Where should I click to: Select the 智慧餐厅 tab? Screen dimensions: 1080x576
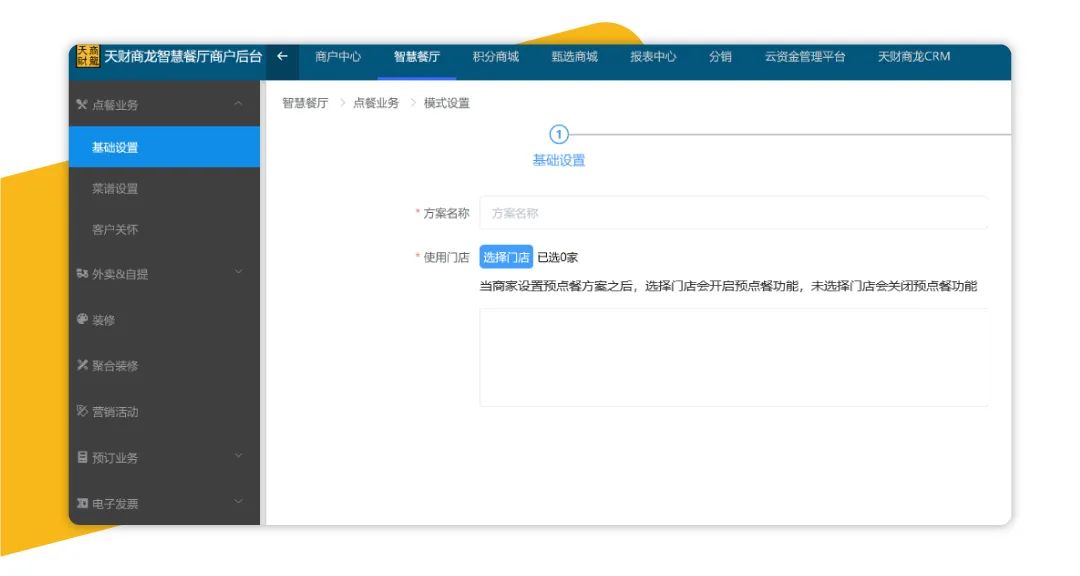coord(417,56)
